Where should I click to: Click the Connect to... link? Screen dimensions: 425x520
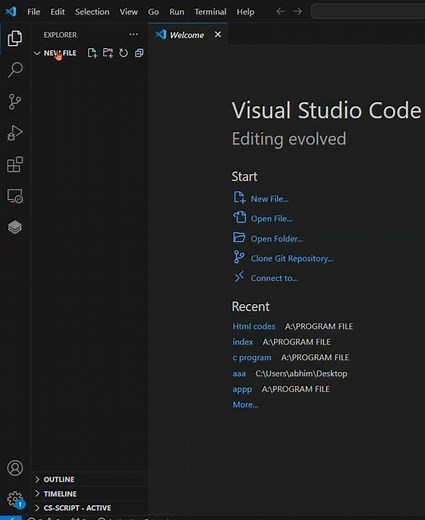pyautogui.click(x=266, y=278)
